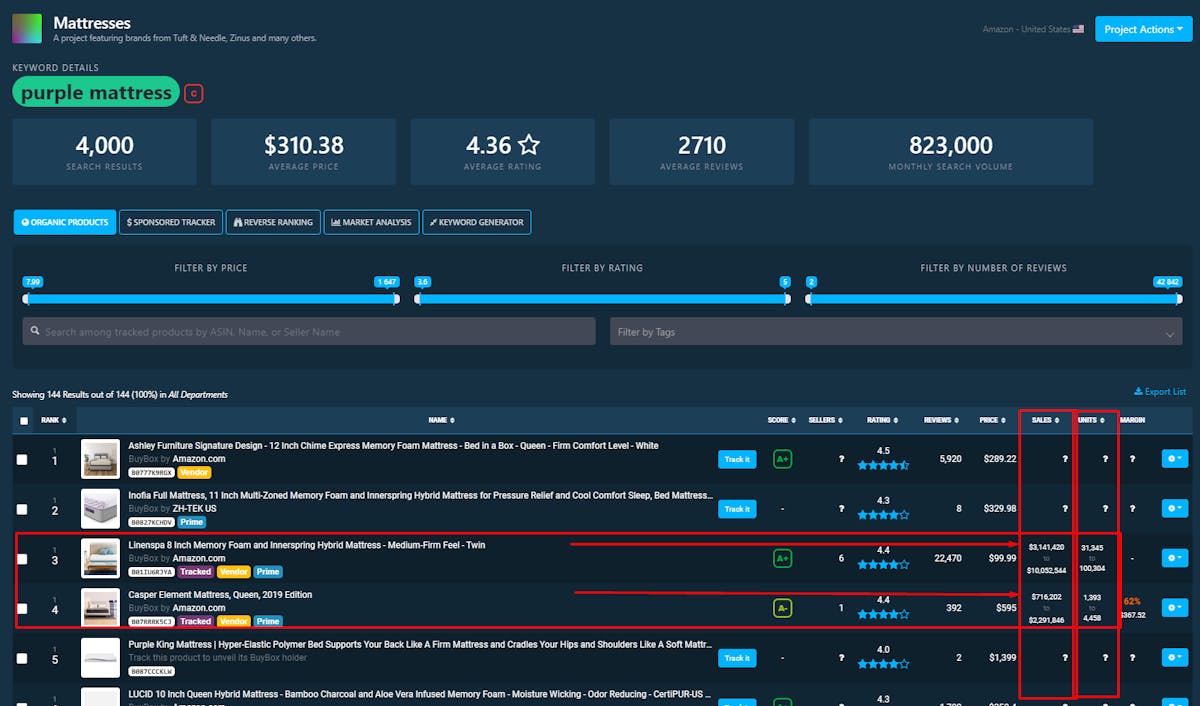This screenshot has height=706, width=1200.
Task: Open gear actions menu for Purple King Mattress
Action: pos(1174,657)
